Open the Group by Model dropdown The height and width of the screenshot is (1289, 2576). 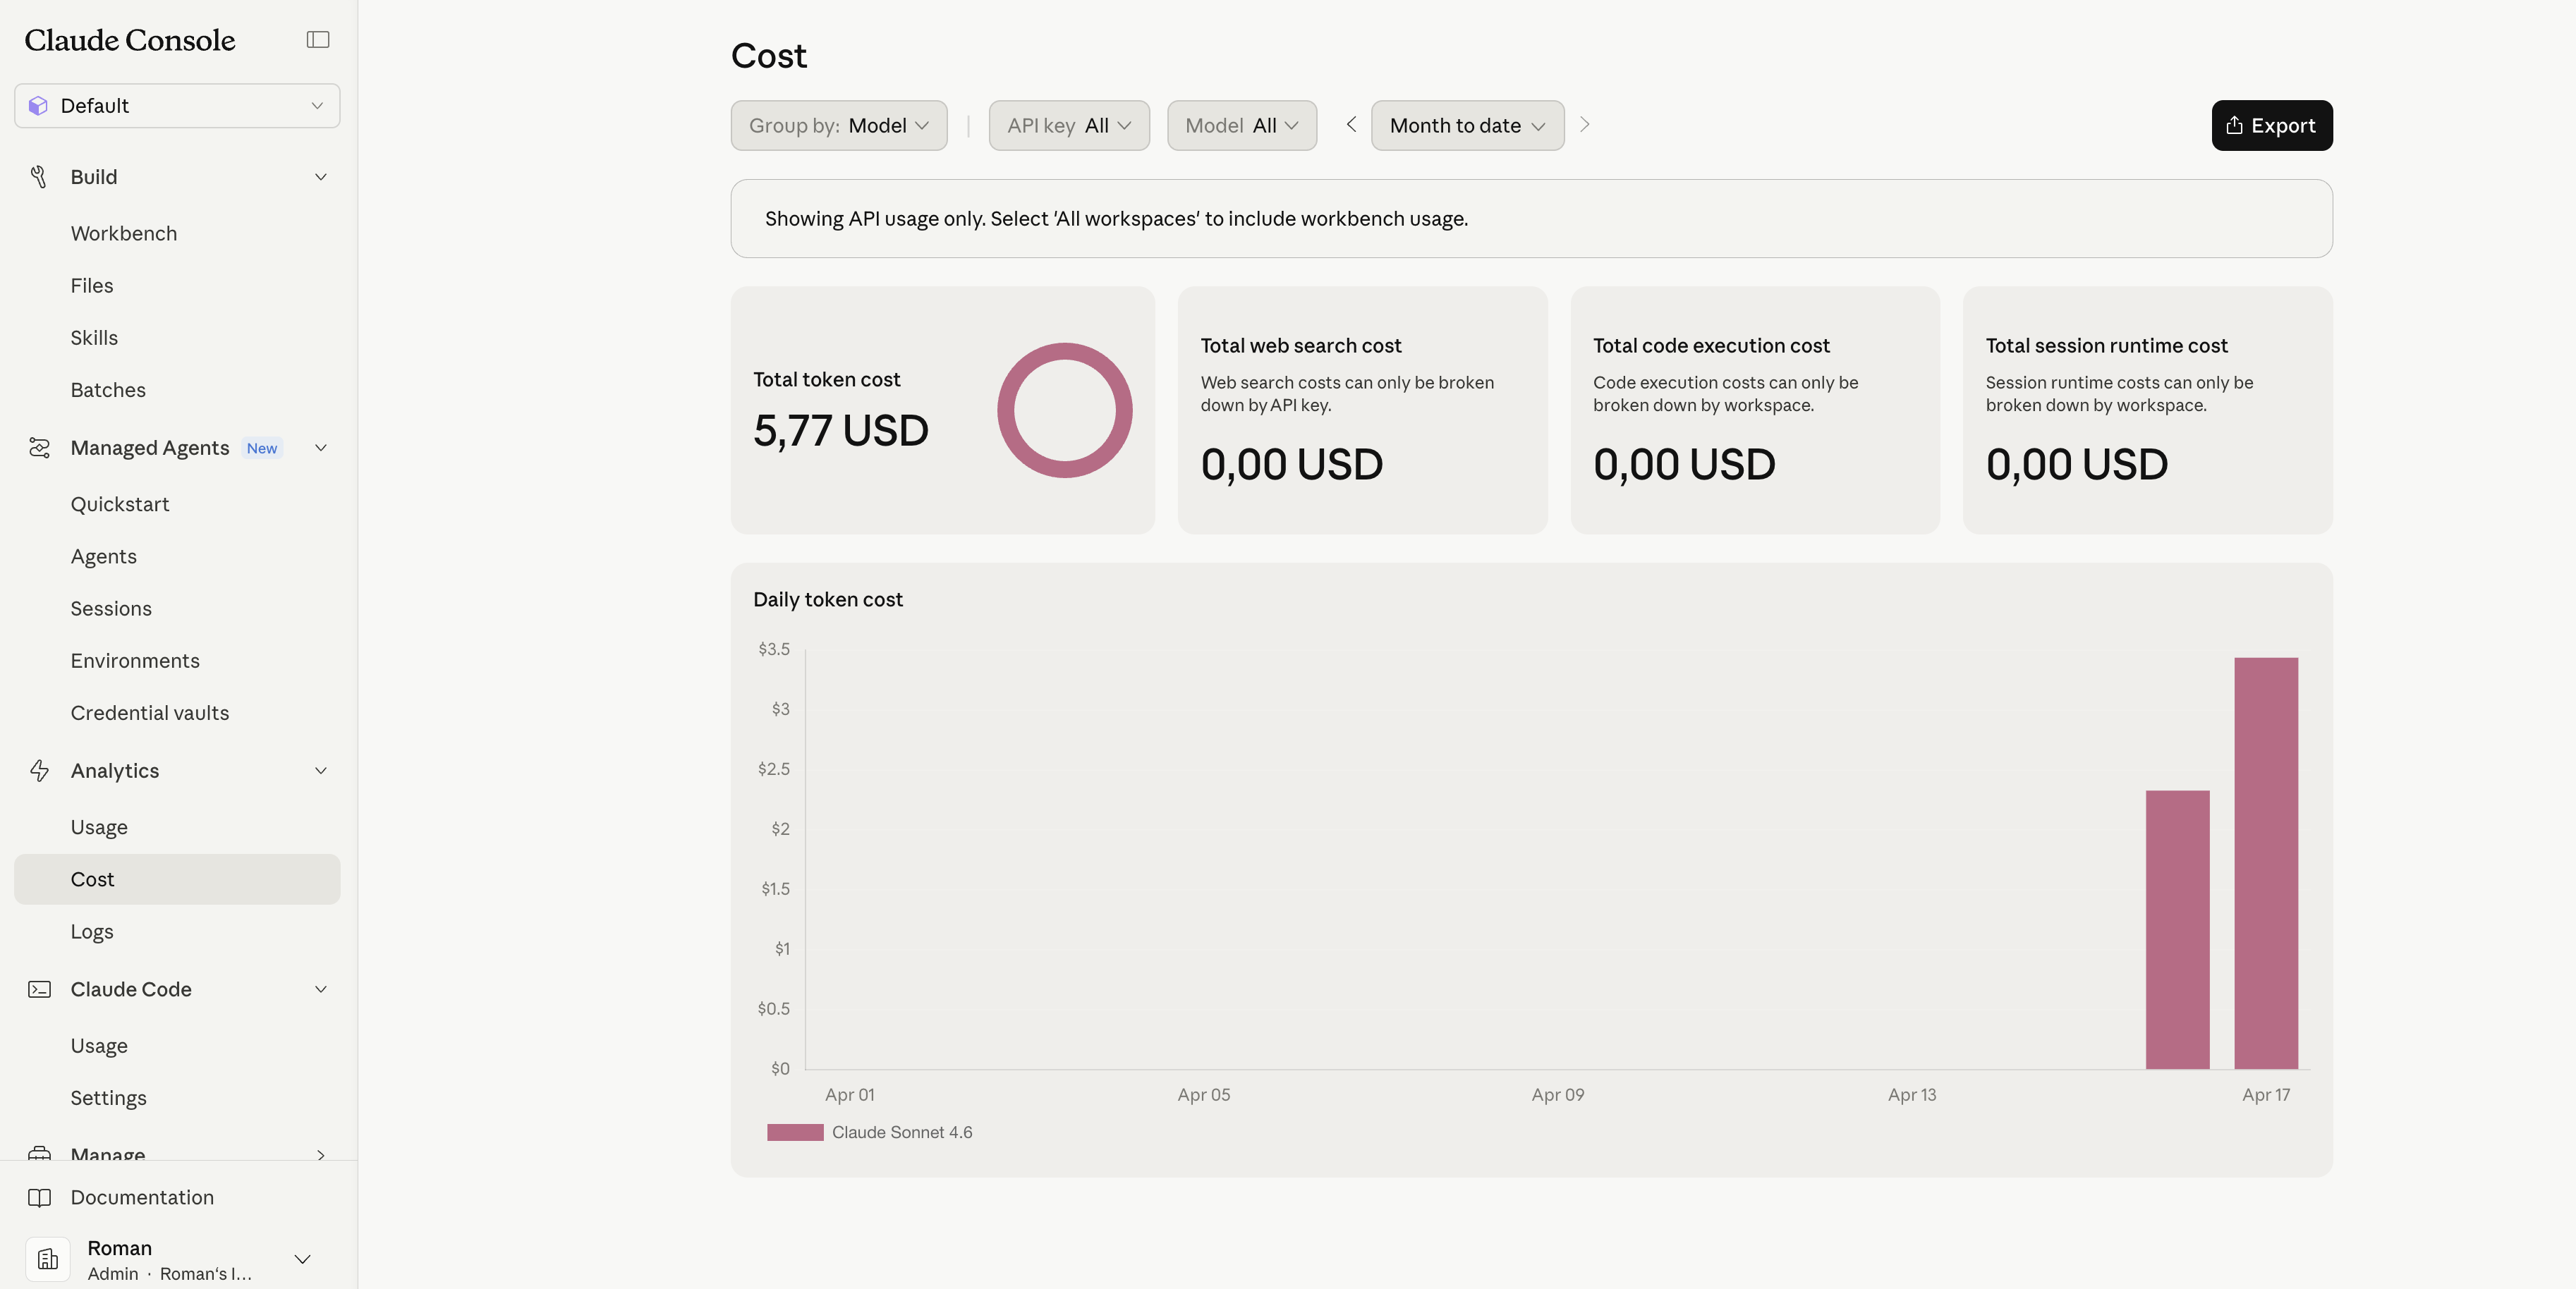coord(839,126)
